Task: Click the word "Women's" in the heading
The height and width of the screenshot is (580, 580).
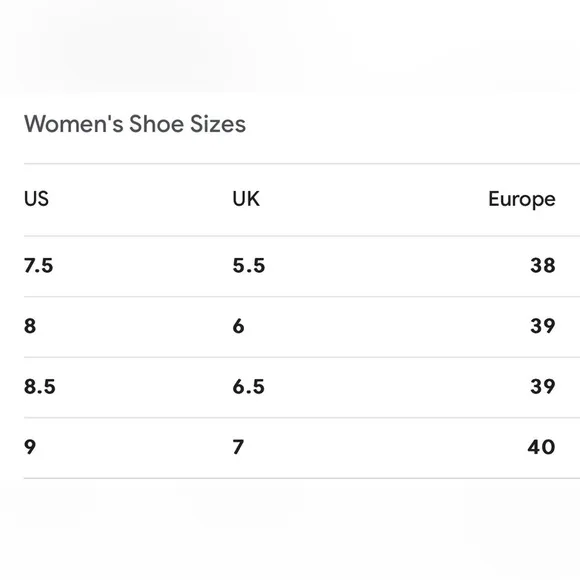Action: (74, 124)
